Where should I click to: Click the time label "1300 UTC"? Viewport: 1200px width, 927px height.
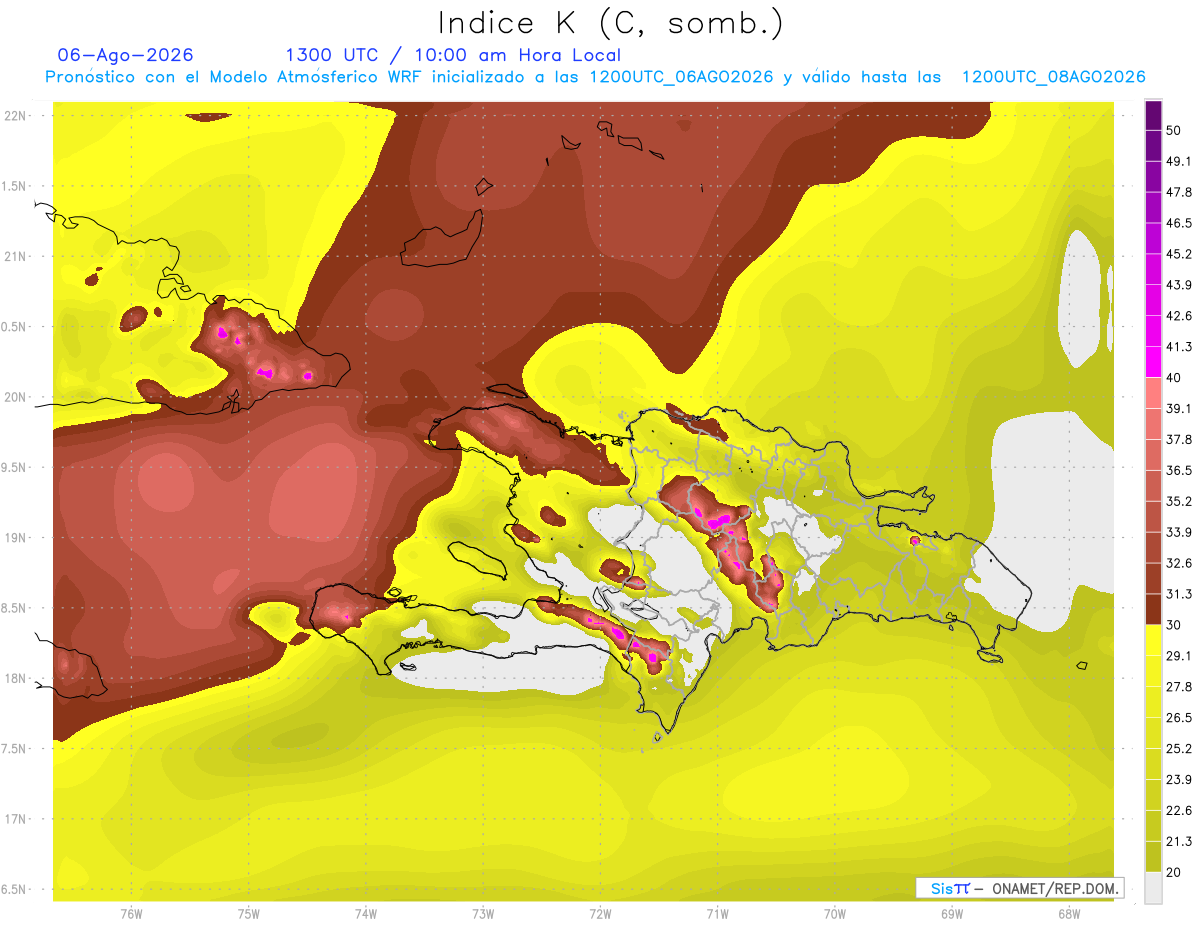332,55
